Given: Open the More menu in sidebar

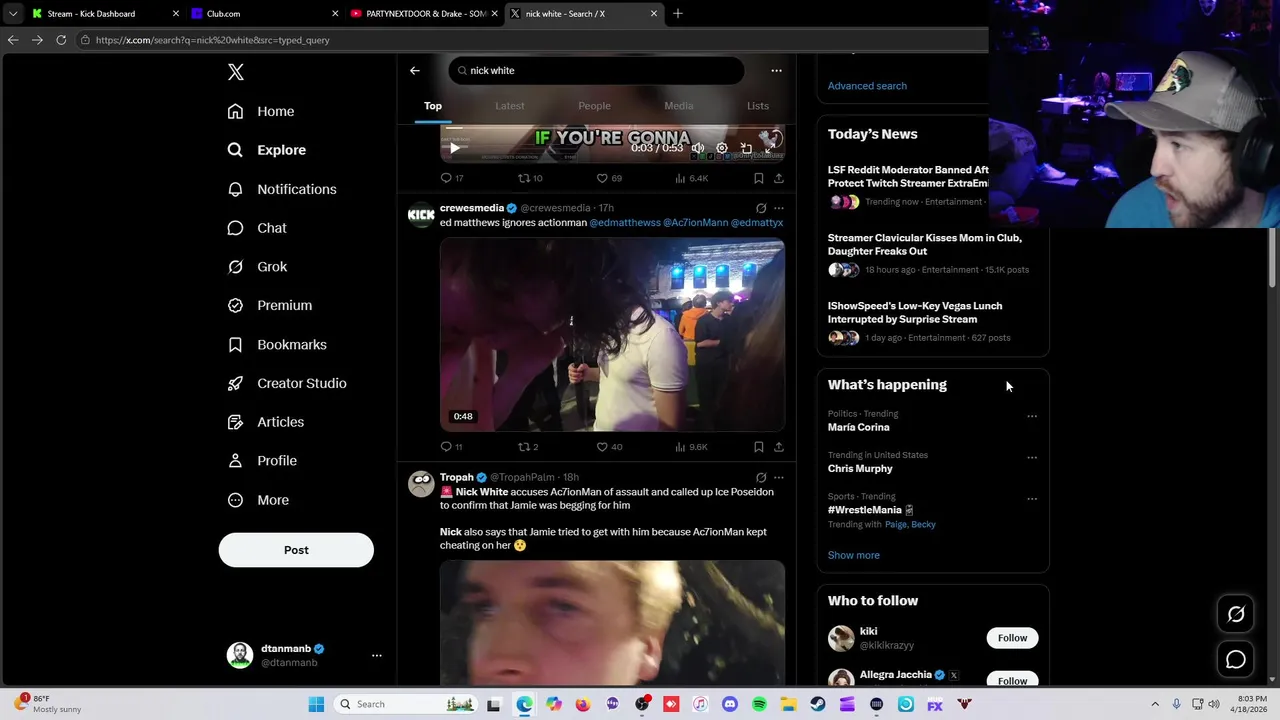Looking at the screenshot, I should [258, 500].
